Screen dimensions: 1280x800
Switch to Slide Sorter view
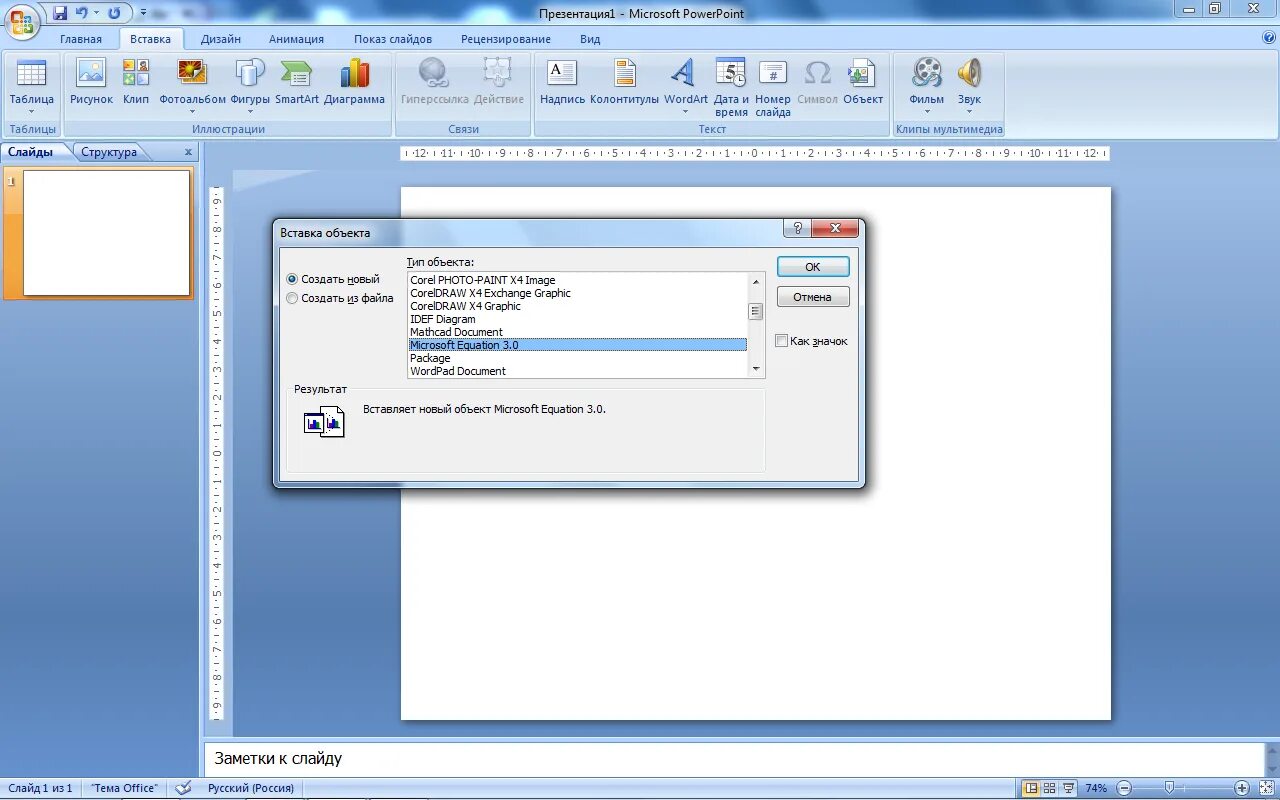pos(1050,788)
